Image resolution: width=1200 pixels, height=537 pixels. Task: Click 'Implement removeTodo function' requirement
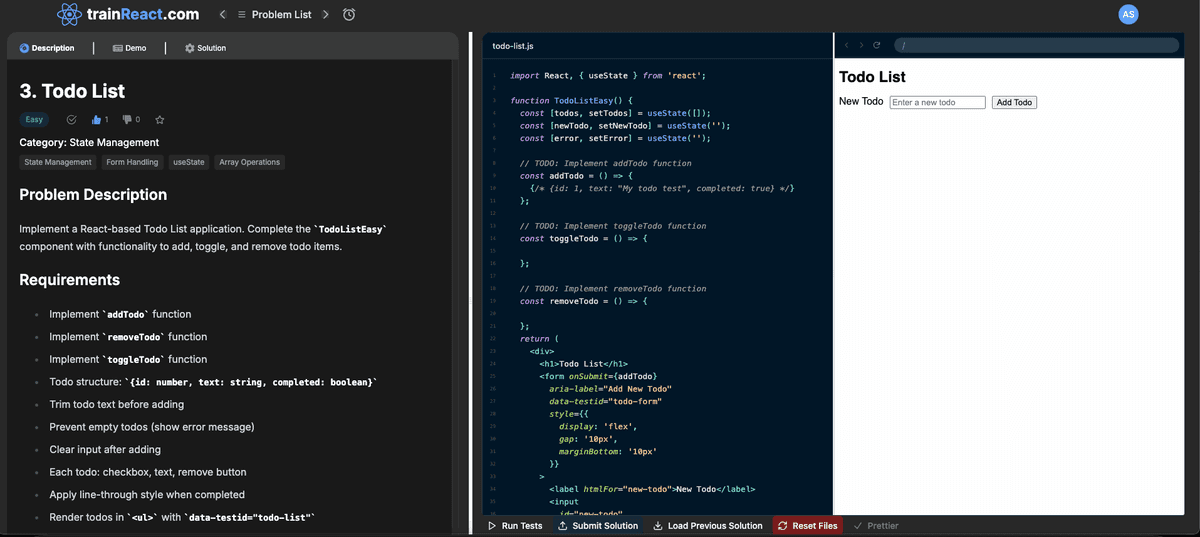coord(128,337)
